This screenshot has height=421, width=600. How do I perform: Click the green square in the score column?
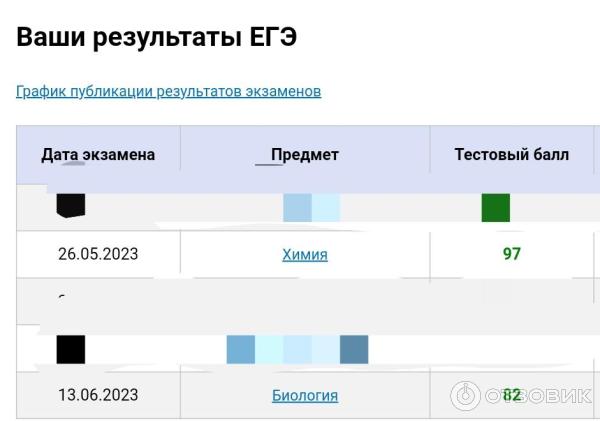496,208
